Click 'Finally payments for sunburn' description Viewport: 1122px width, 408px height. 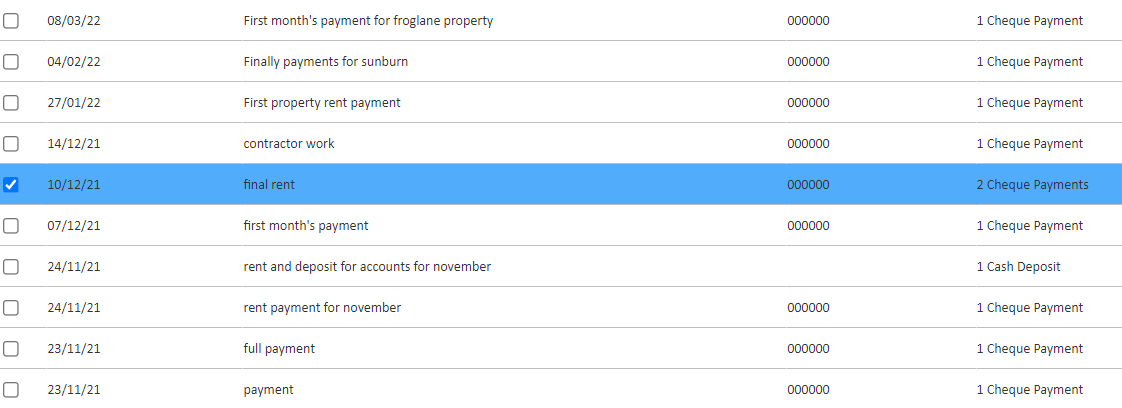(325, 62)
